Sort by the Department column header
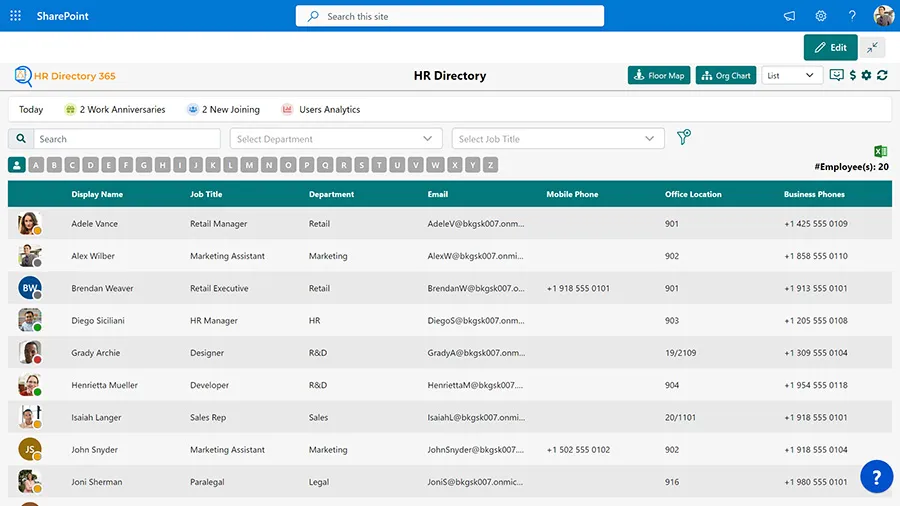This screenshot has width=900, height=506. click(331, 194)
